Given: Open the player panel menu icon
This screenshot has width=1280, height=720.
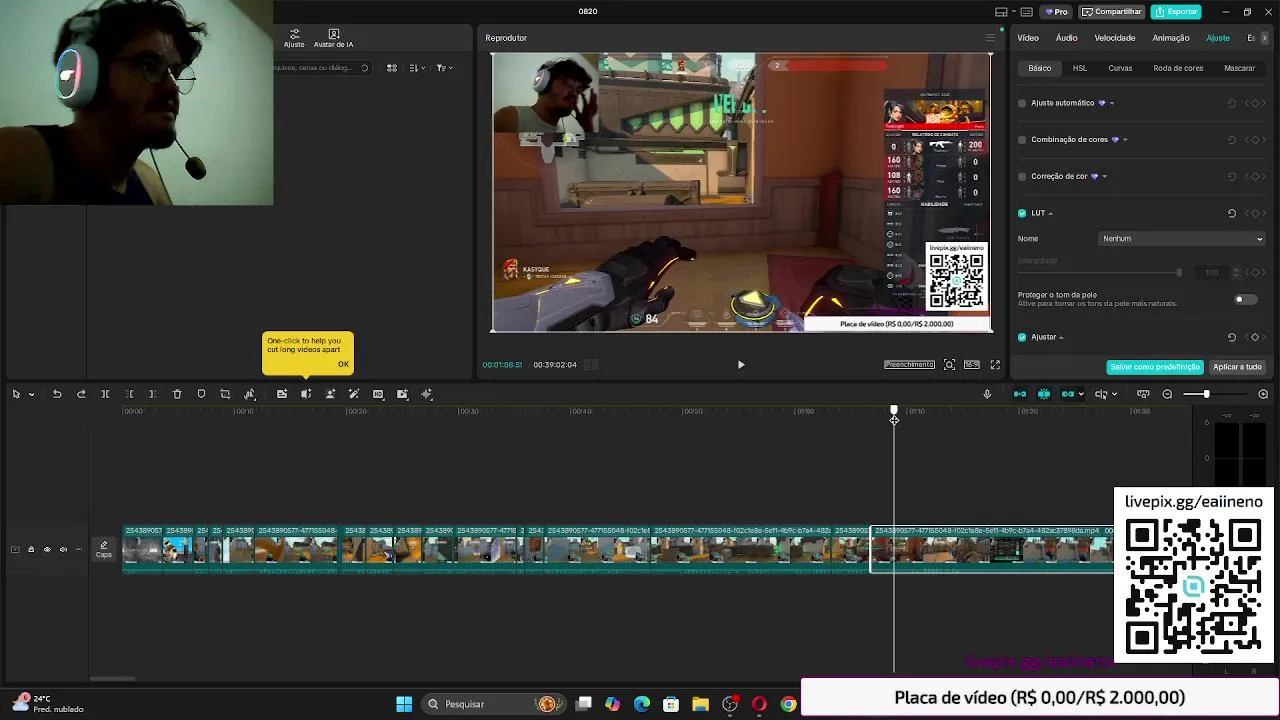Looking at the screenshot, I should 990,38.
